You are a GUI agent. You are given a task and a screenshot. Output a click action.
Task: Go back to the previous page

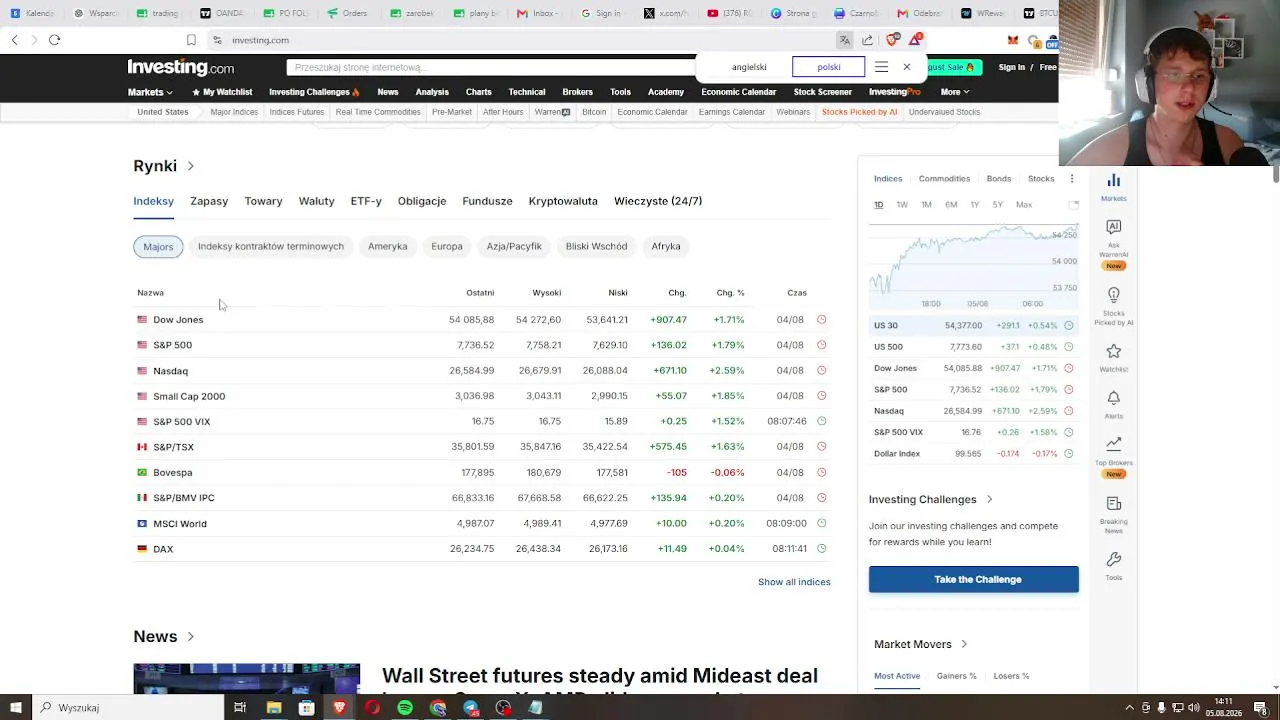(15, 40)
